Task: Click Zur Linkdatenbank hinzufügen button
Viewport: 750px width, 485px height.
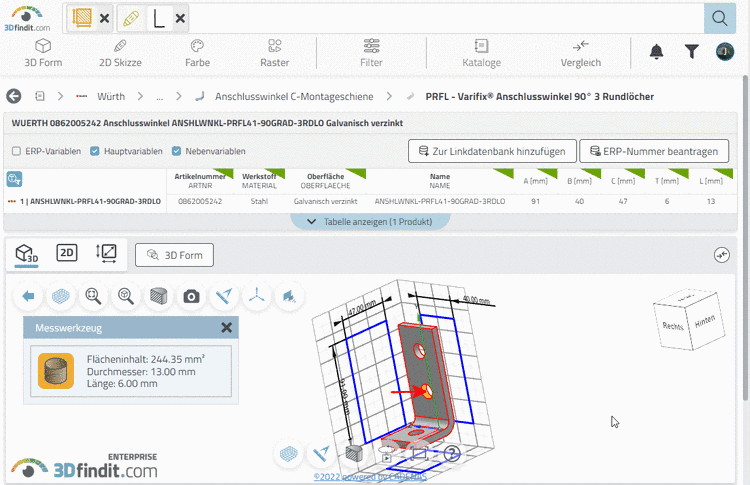Action: coord(492,151)
